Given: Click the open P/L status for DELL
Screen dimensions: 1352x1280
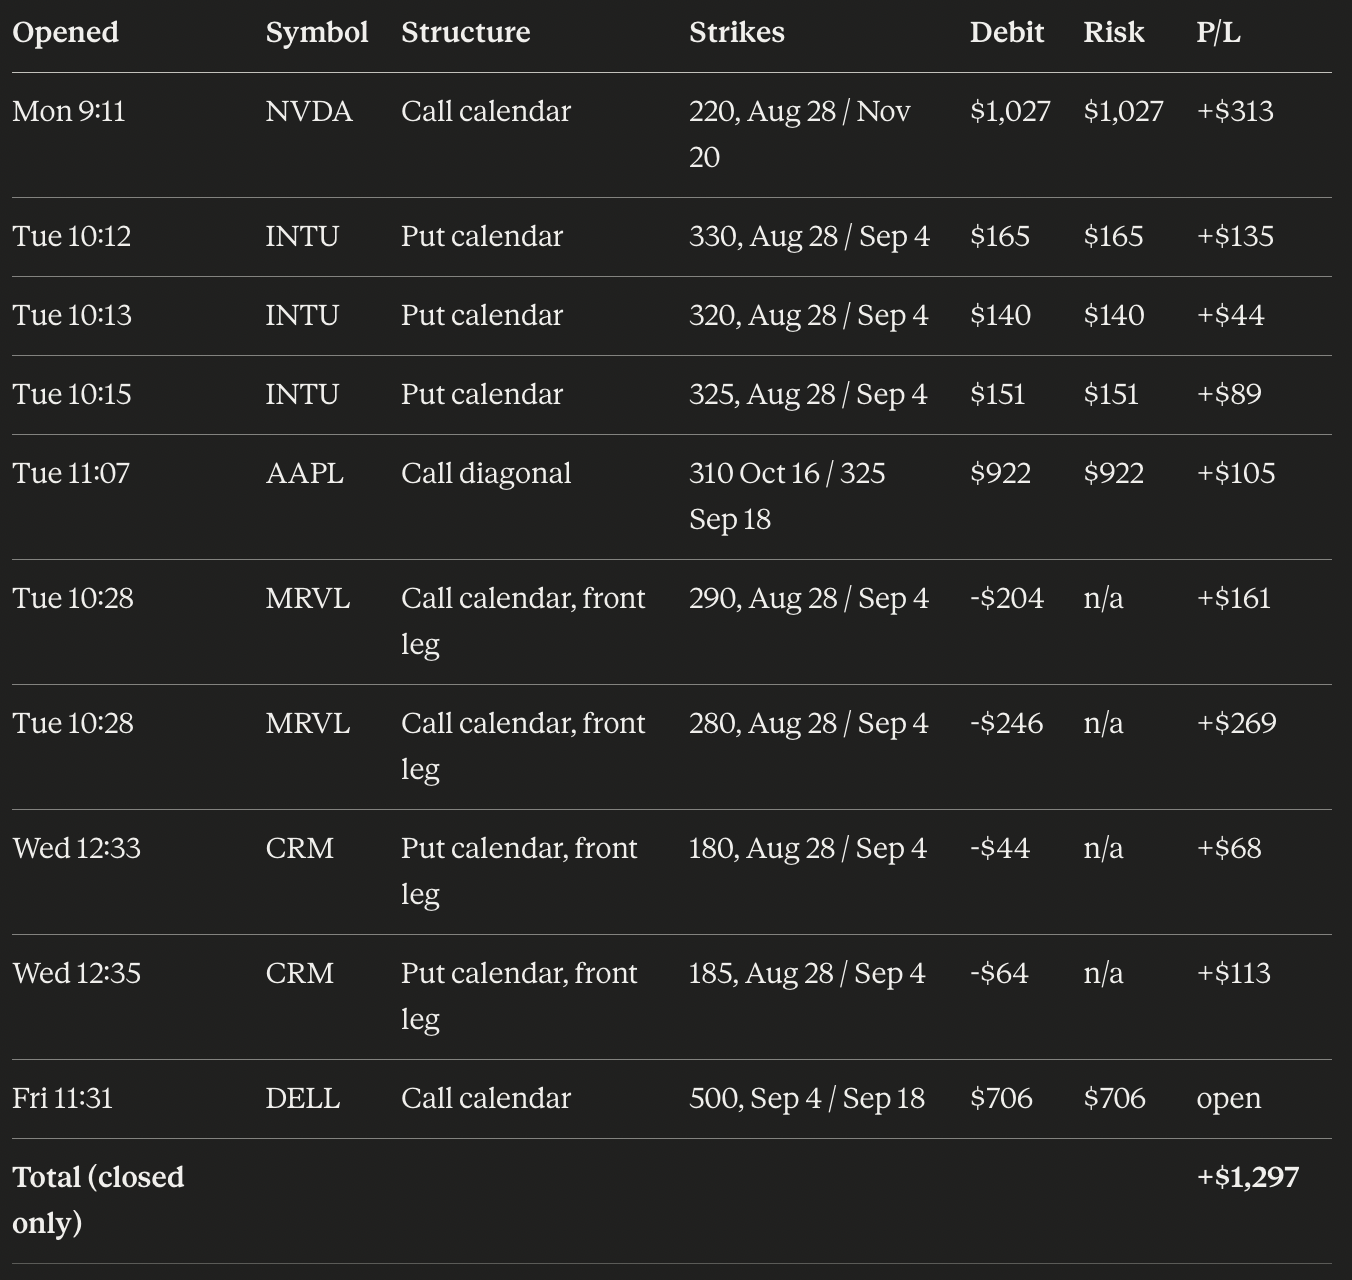Looking at the screenshot, I should [x=1228, y=1098].
